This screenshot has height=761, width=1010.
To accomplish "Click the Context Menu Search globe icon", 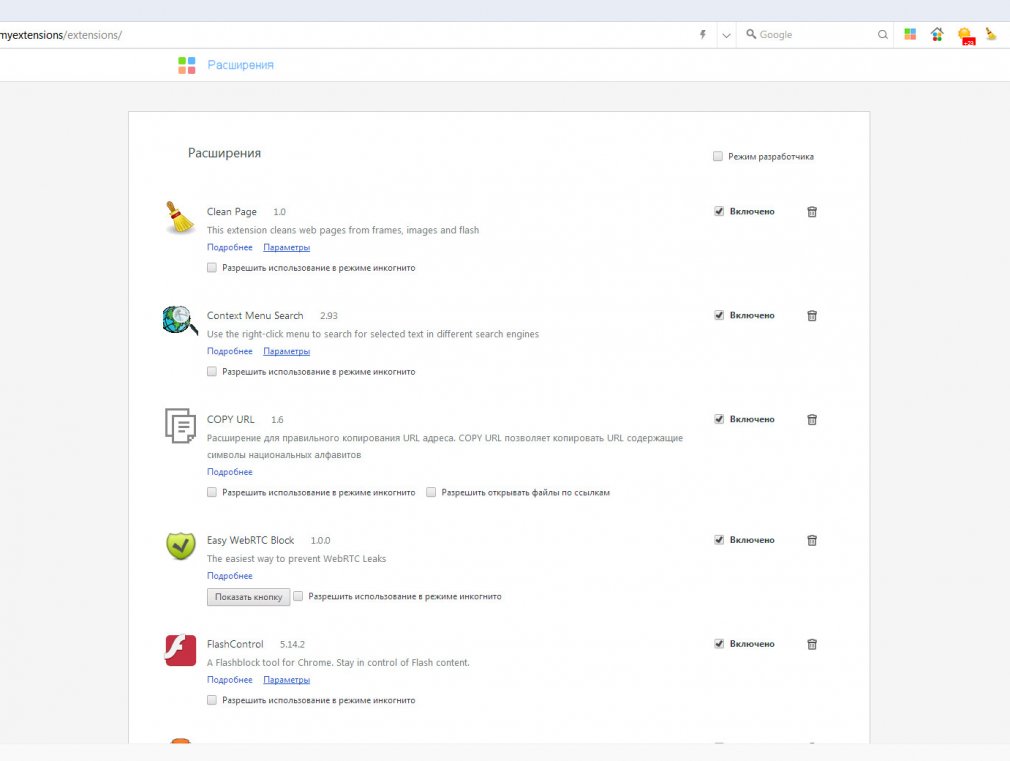I will coord(180,320).
